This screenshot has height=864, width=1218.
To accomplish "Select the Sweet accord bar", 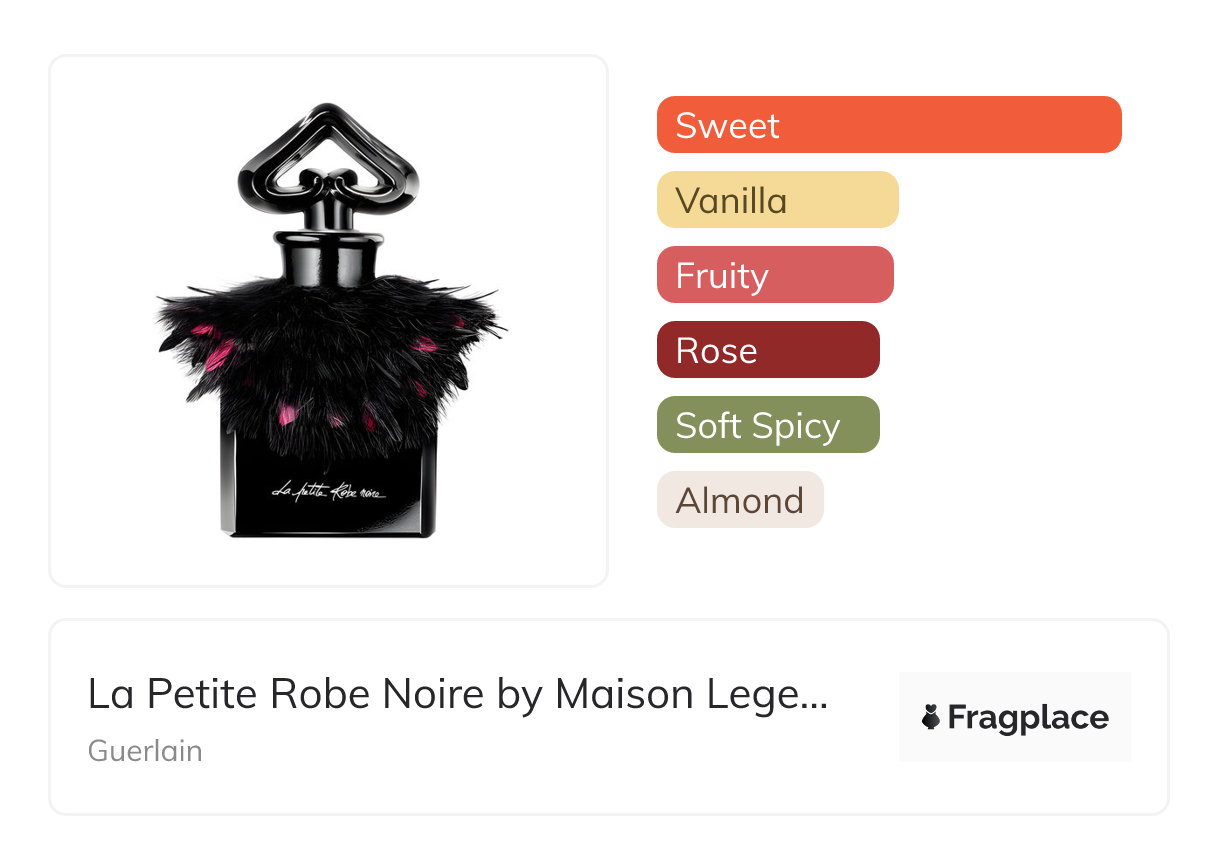I will point(889,125).
